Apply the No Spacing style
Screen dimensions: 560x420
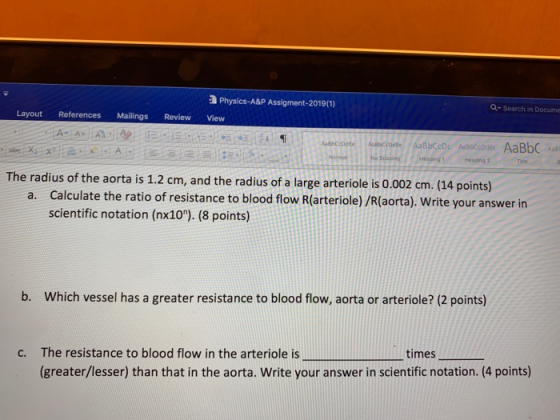[385, 151]
